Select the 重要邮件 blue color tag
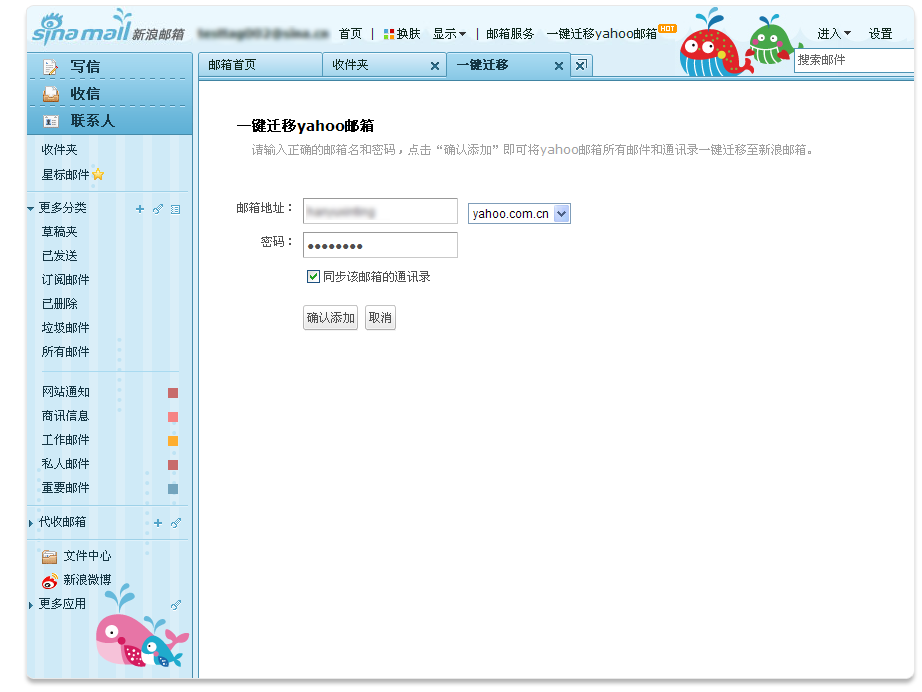The image size is (922, 692). [173, 489]
